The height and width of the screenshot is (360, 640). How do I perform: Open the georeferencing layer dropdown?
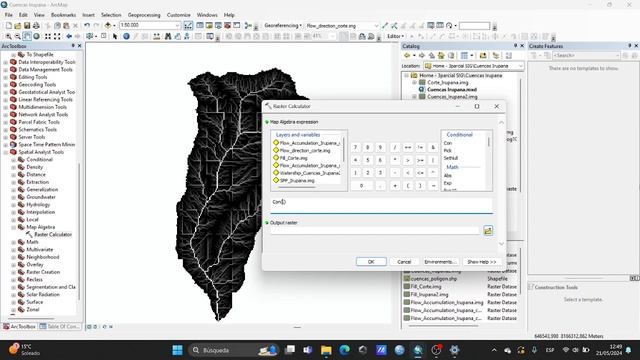376,26
